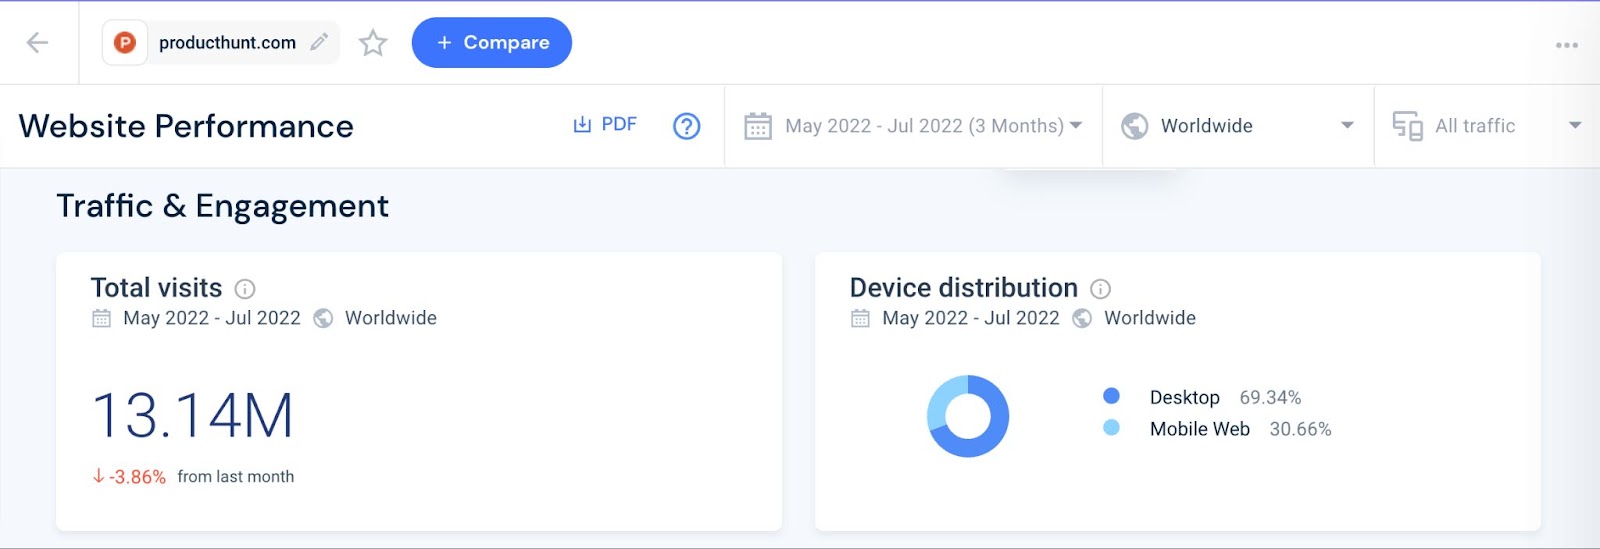Show info tooltip for Device distribution
This screenshot has height=549, width=1600.
coord(1101,289)
